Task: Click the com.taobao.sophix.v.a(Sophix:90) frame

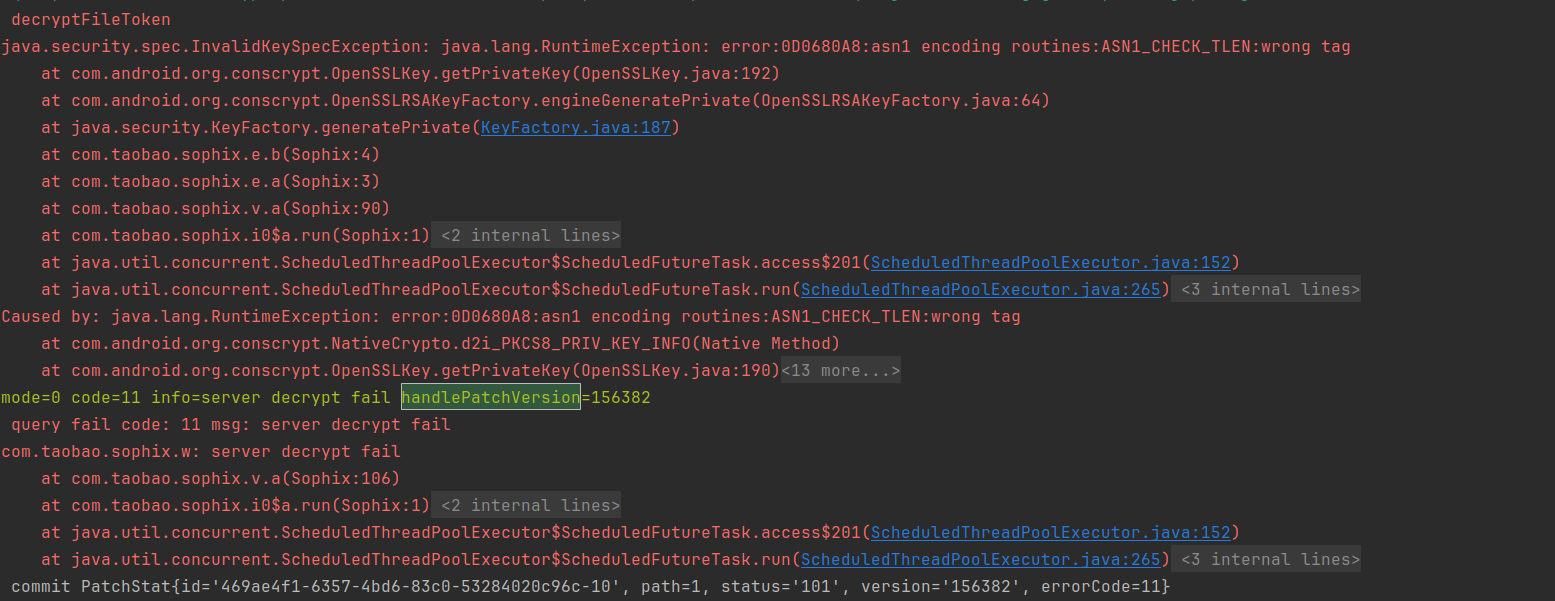Action: pos(216,208)
